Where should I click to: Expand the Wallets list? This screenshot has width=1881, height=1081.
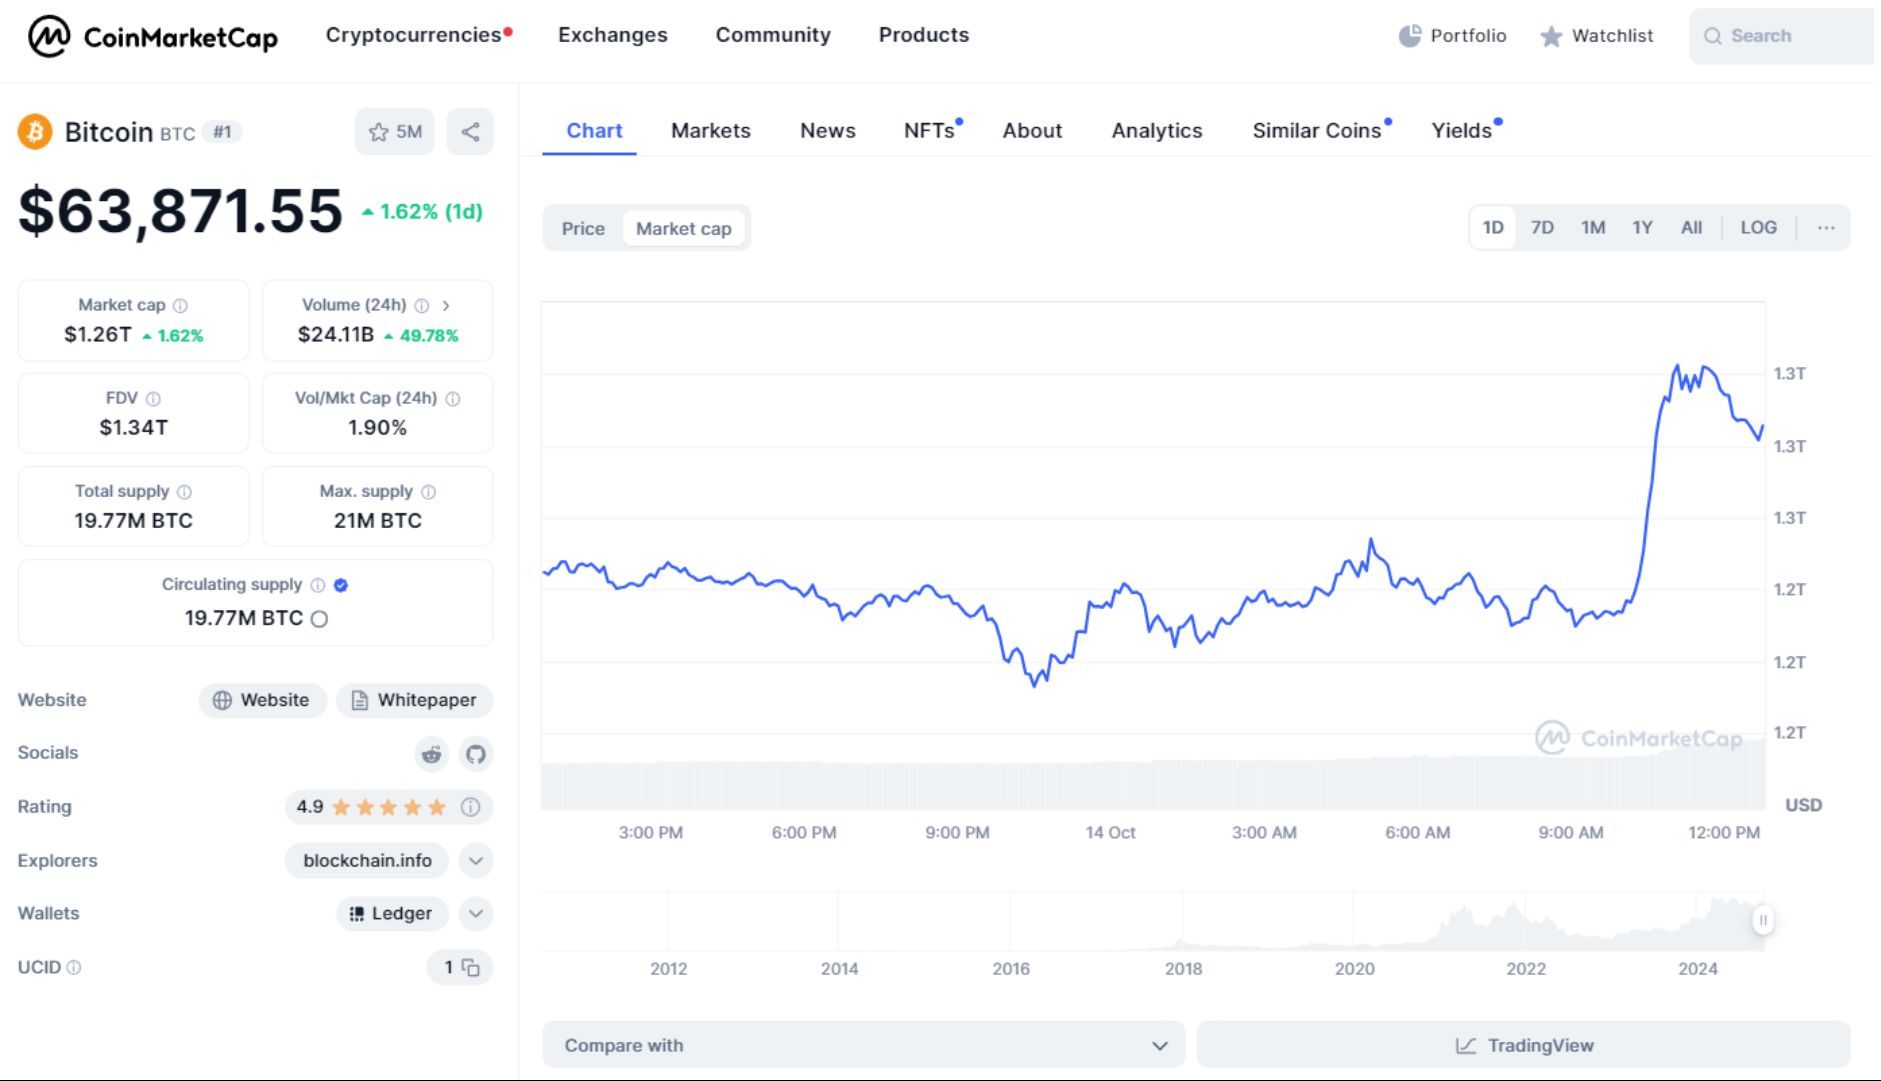point(475,913)
